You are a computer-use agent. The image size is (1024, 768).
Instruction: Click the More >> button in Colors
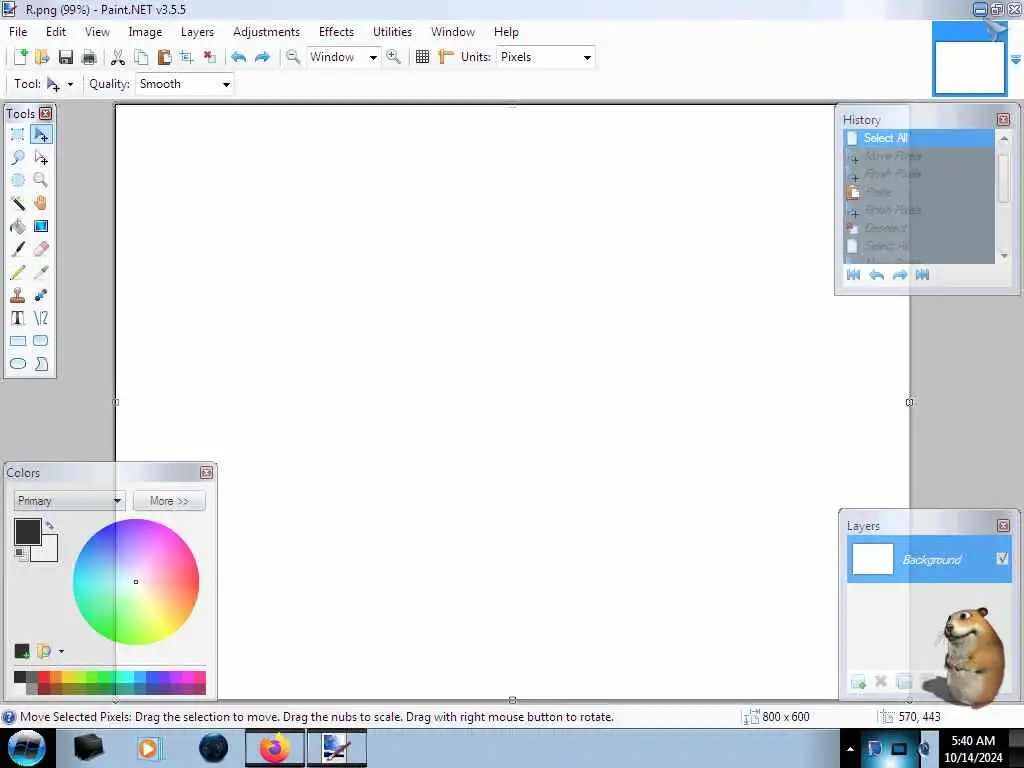pyautogui.click(x=169, y=501)
